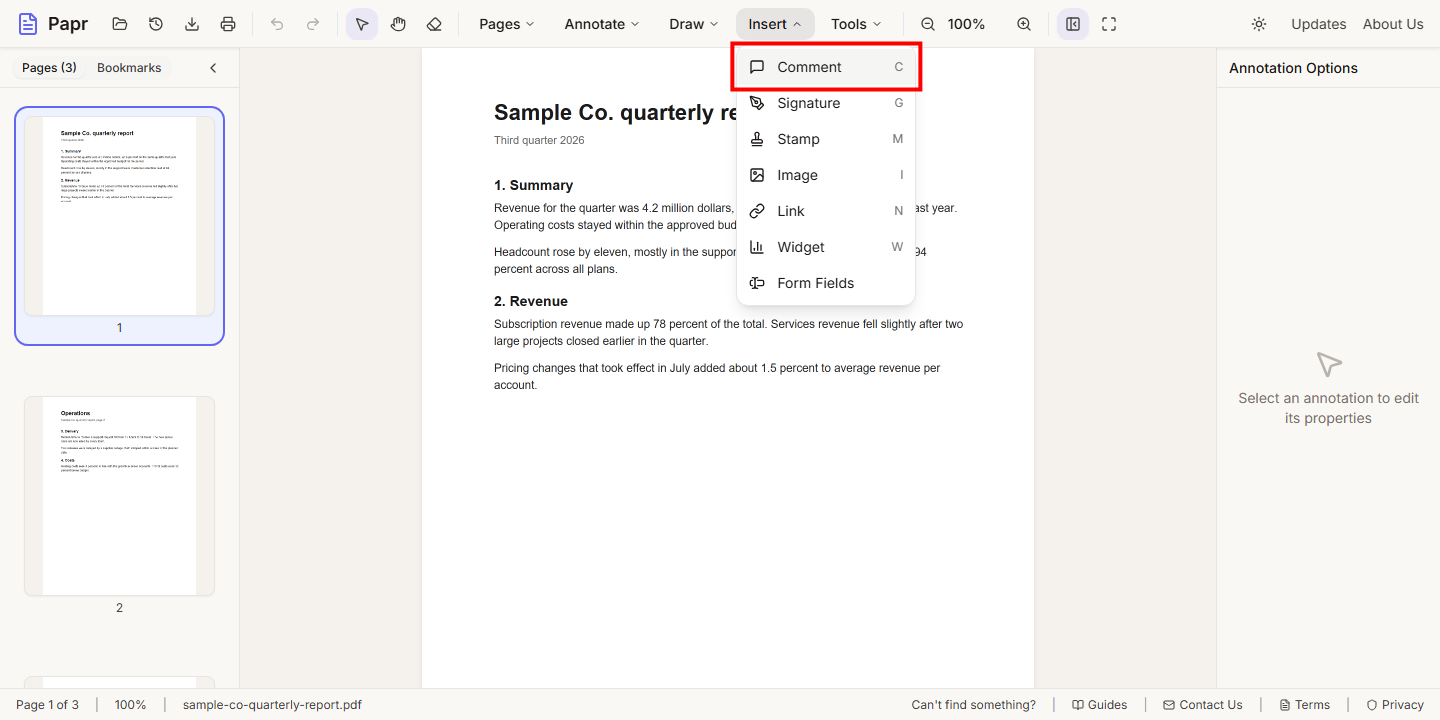
Task: Open the version history clock icon
Action: 156,24
